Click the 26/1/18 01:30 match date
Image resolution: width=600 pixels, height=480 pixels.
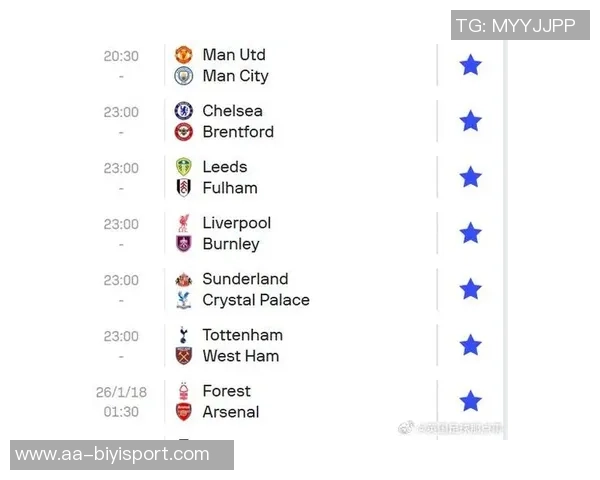121,401
